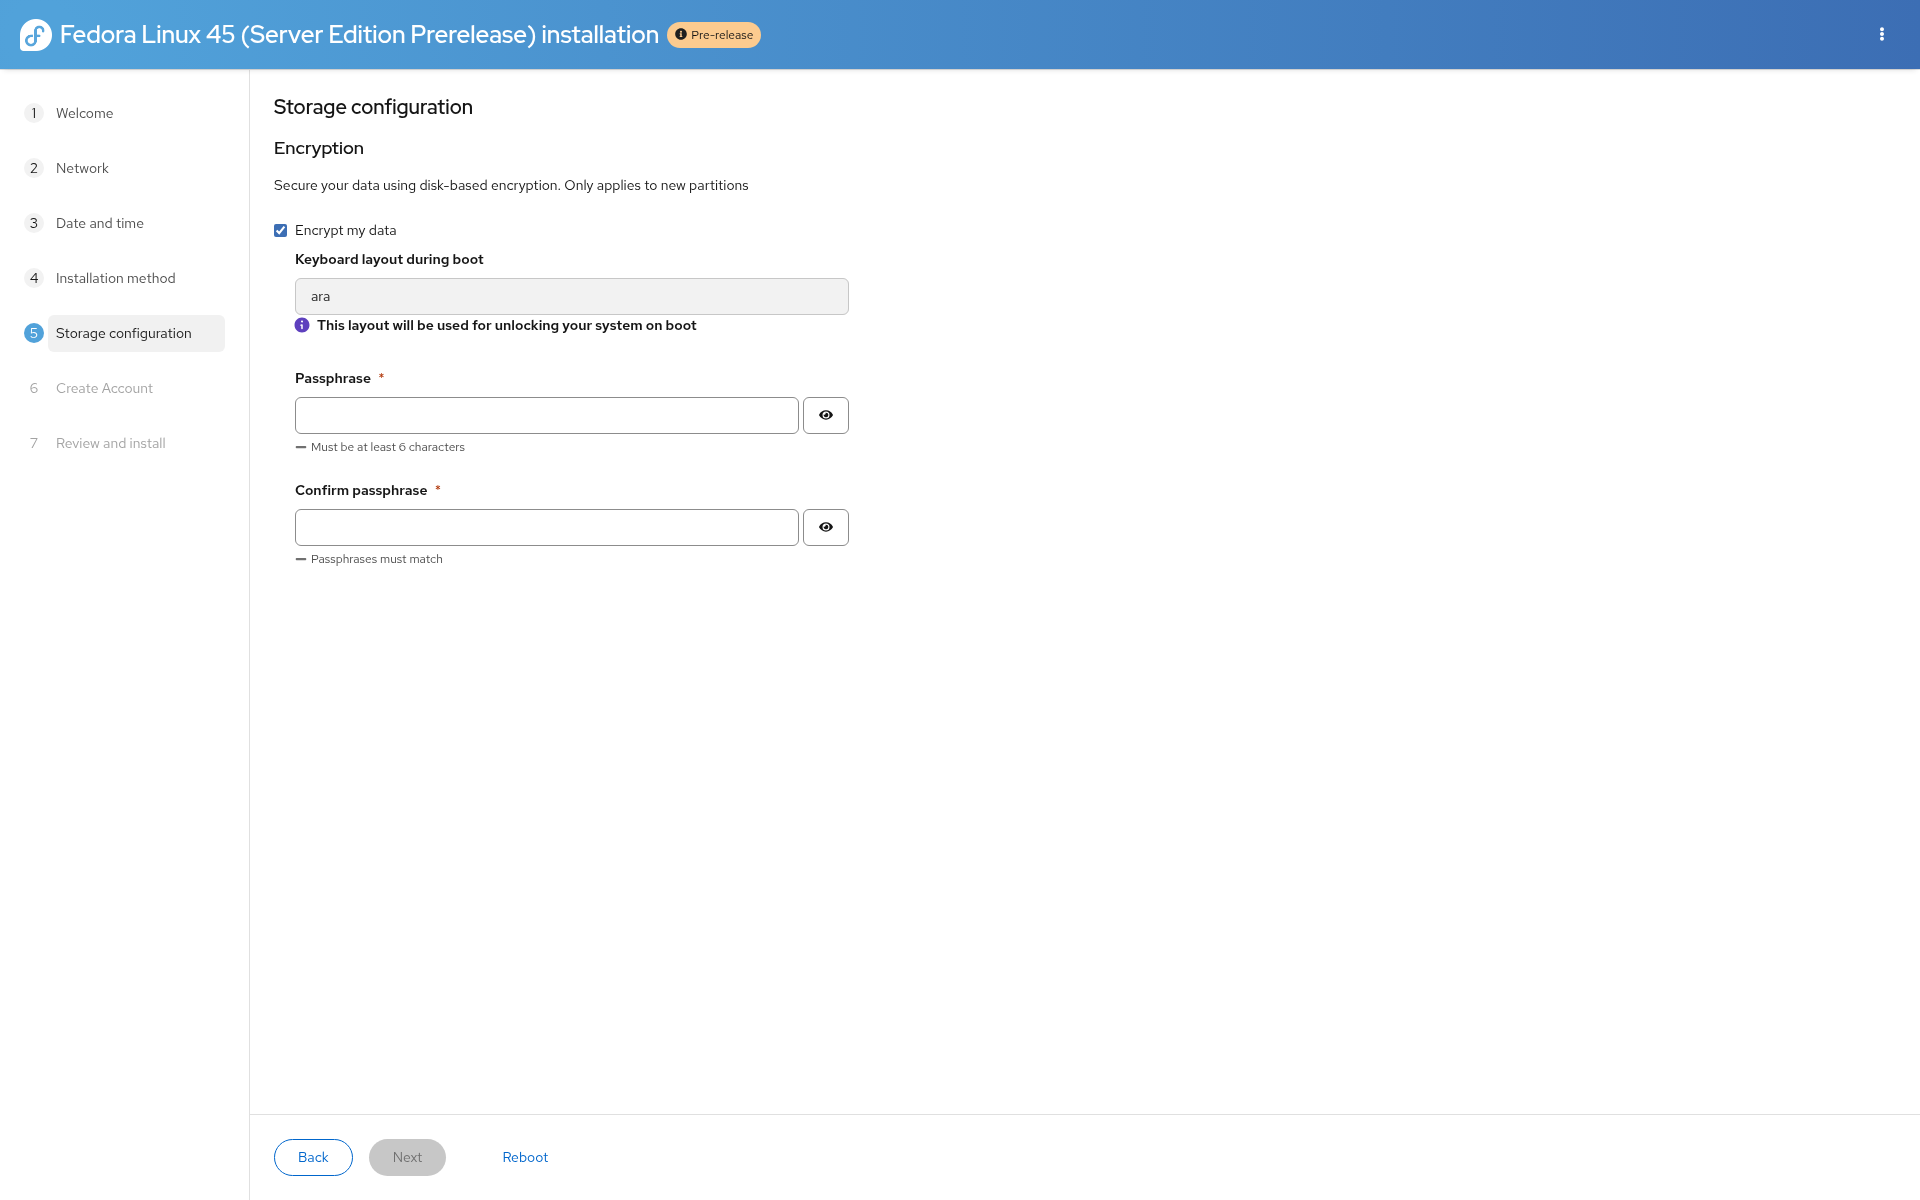Click 'Passphrases must match' hint
This screenshot has height=1200, width=1920.
click(x=377, y=559)
